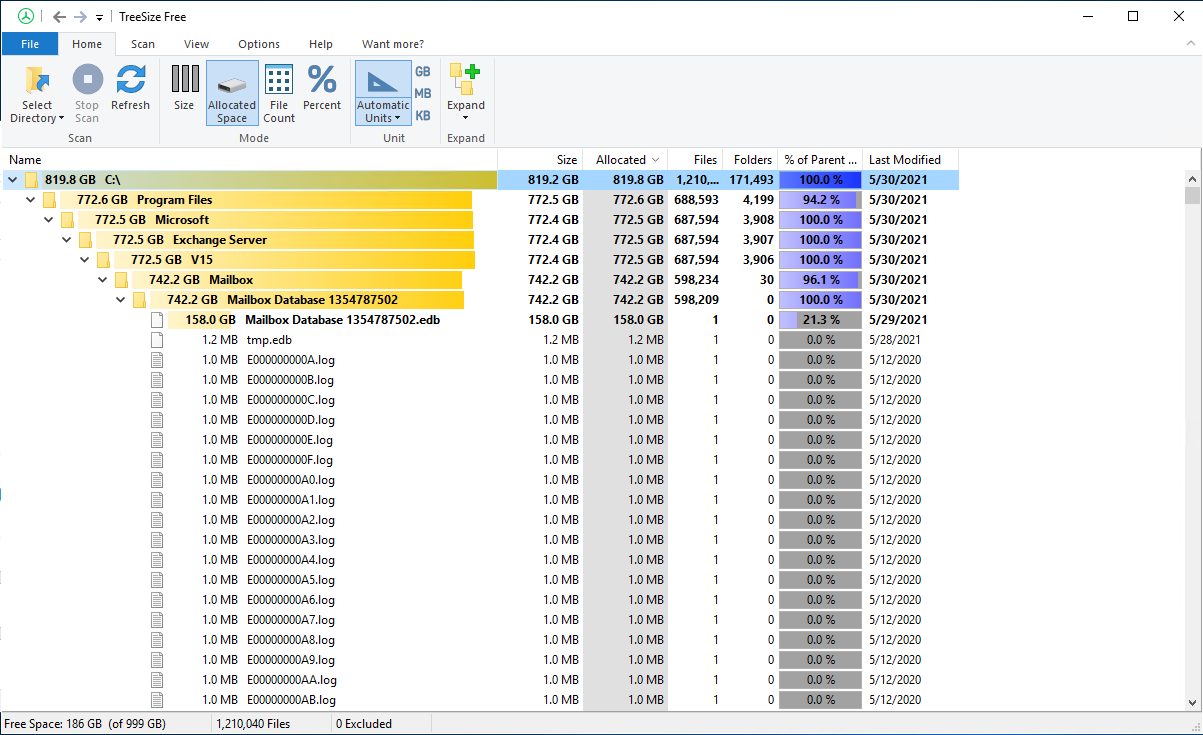
Task: Sort by the Folders column header
Action: tap(750, 159)
